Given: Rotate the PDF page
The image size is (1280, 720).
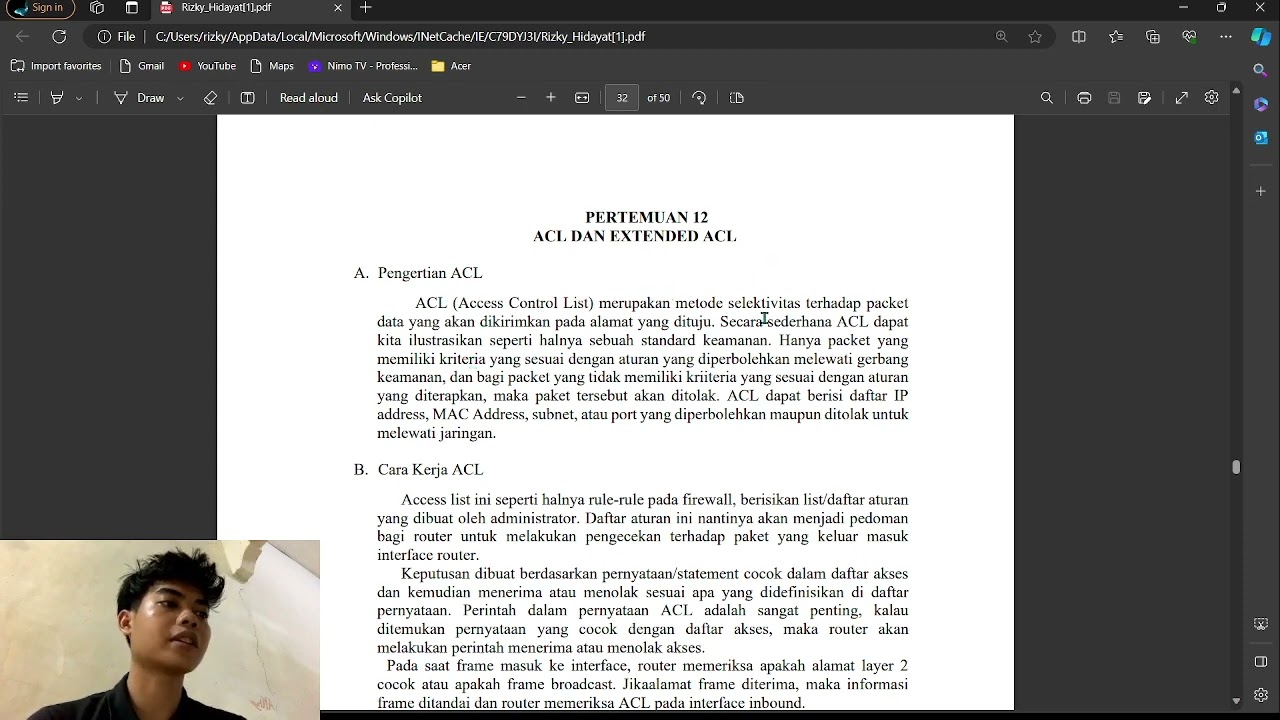Looking at the screenshot, I should (699, 98).
